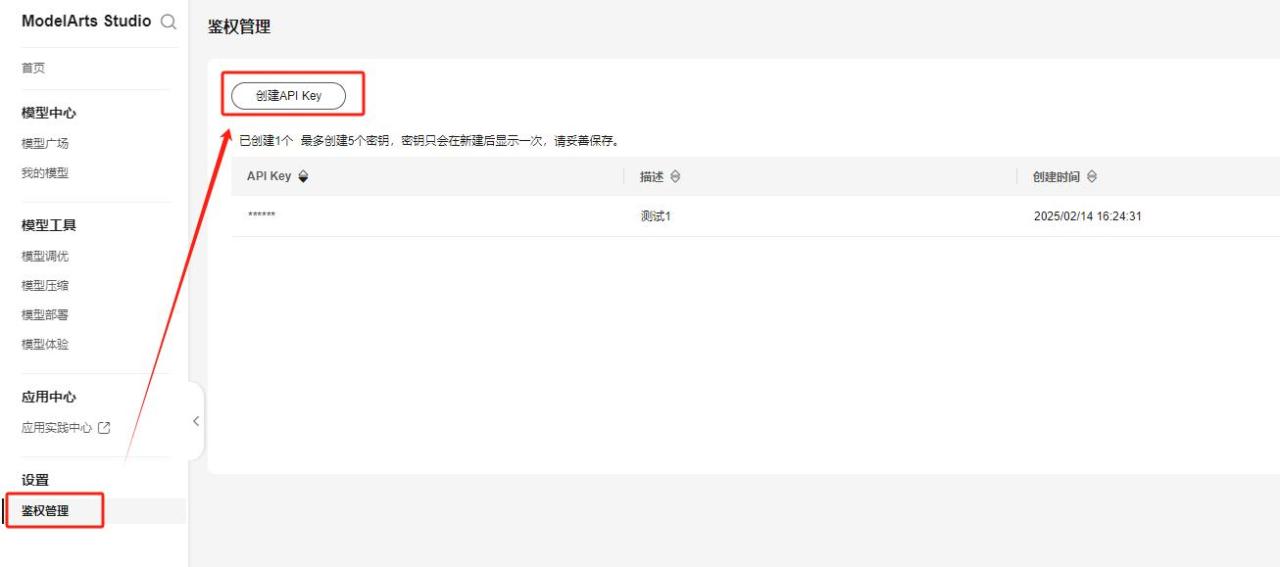
Task: Open 应用实践中心 link
Action: [57, 428]
